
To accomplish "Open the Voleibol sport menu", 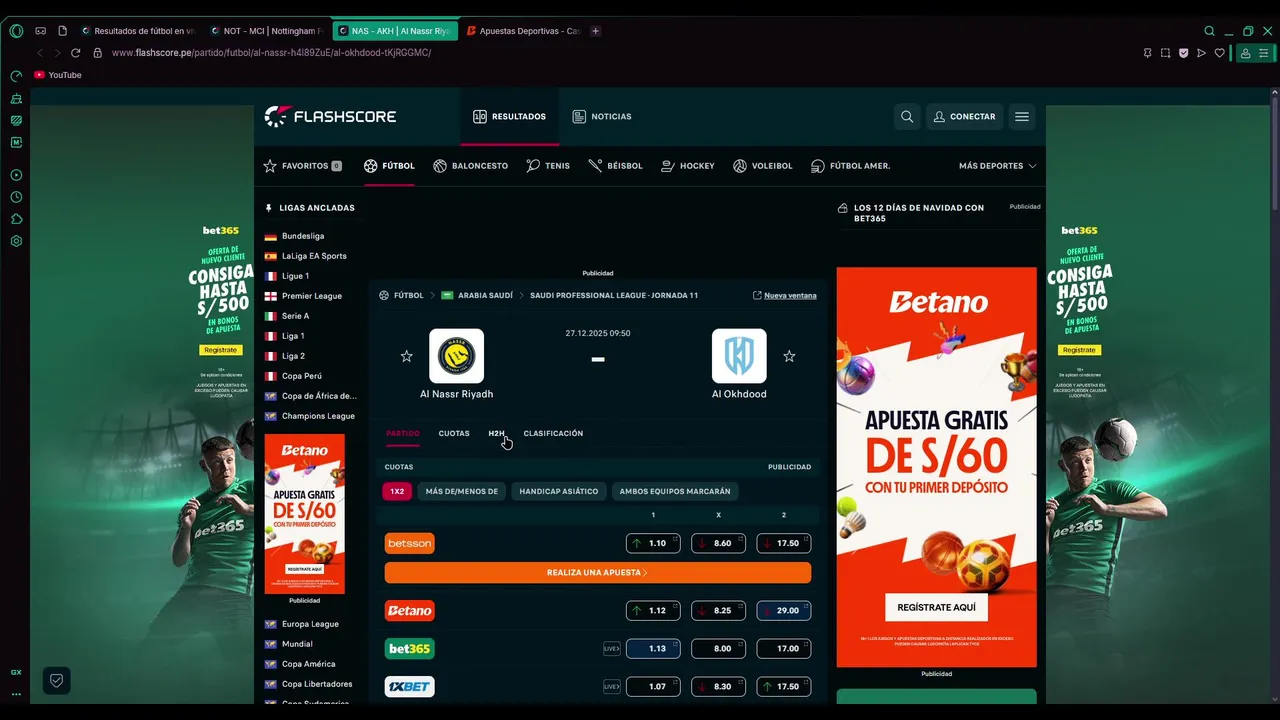I will (x=763, y=166).
